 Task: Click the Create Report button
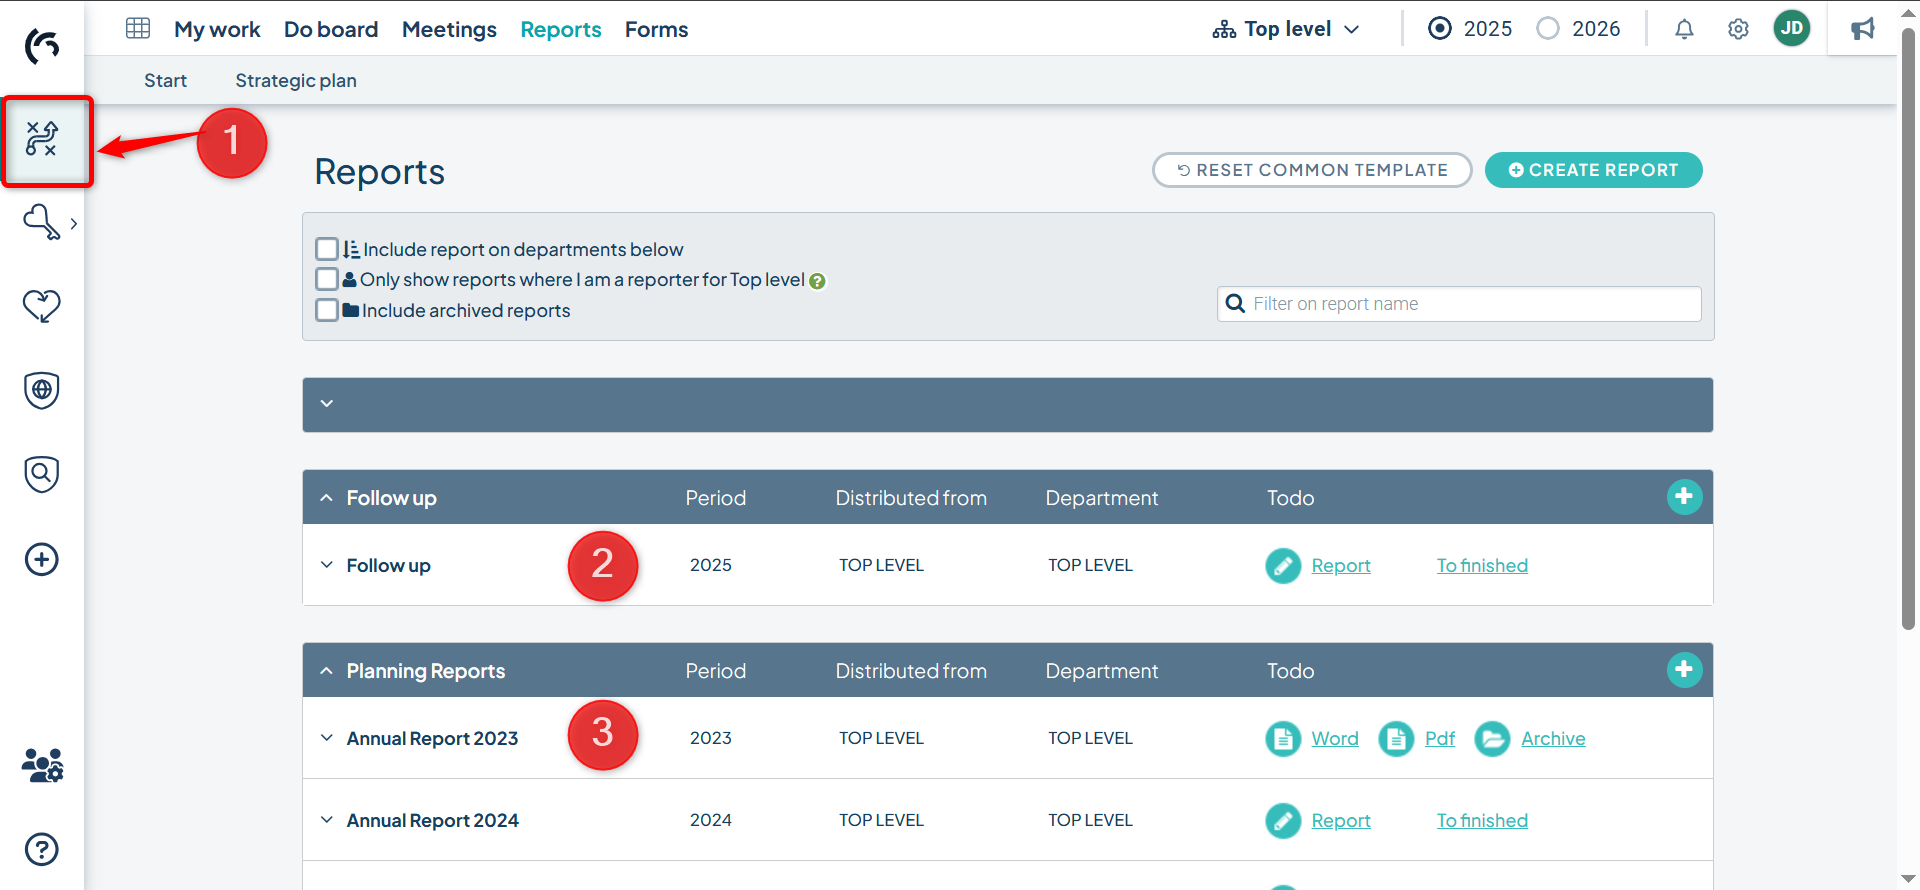pyautogui.click(x=1593, y=170)
